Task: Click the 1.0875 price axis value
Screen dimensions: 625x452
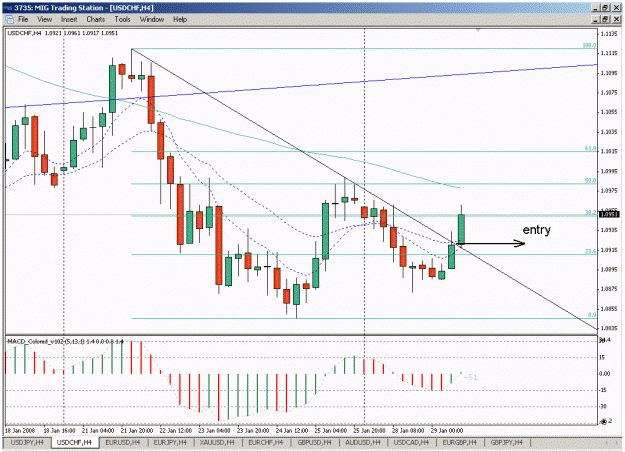Action: pyautogui.click(x=609, y=289)
